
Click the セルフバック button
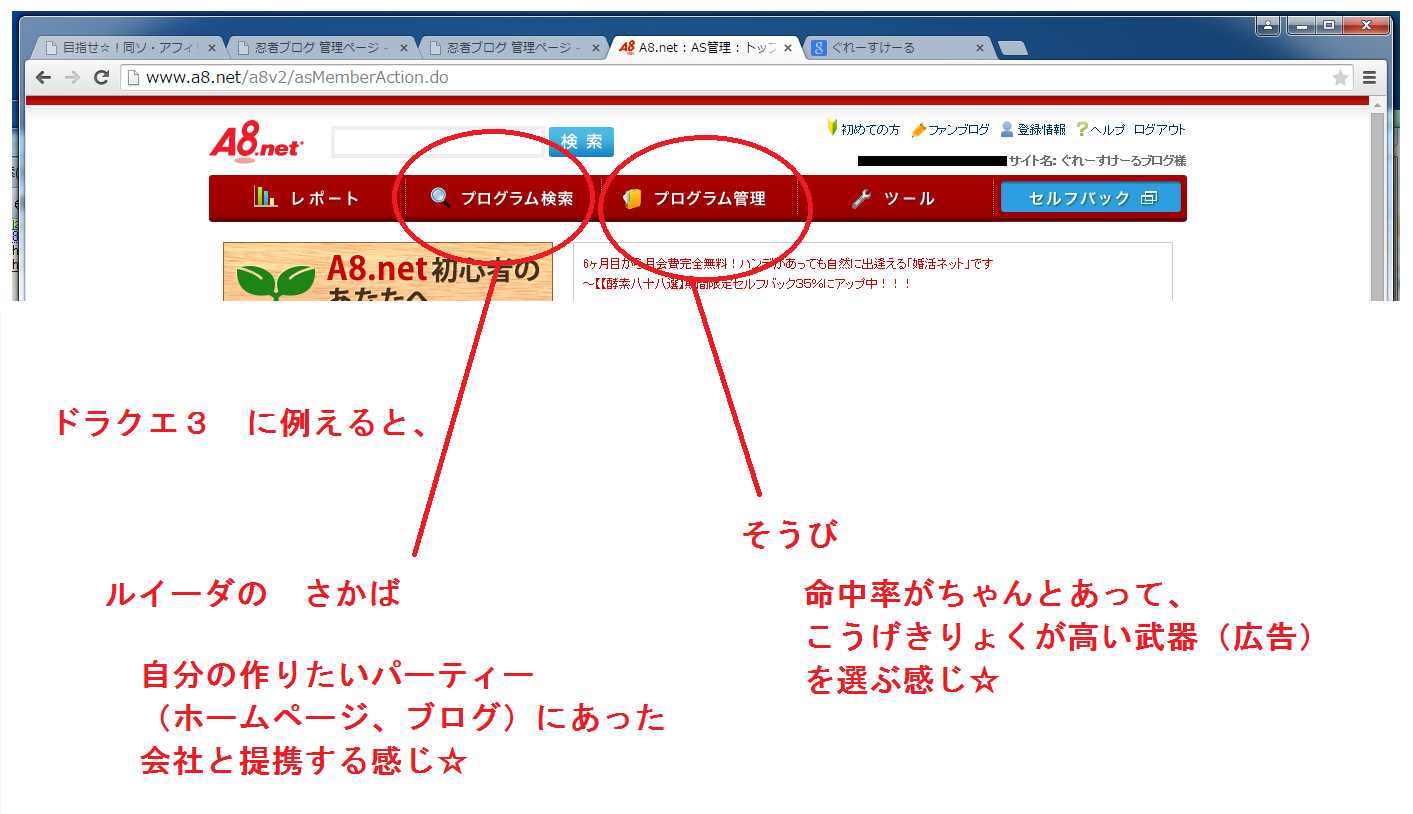[1091, 198]
